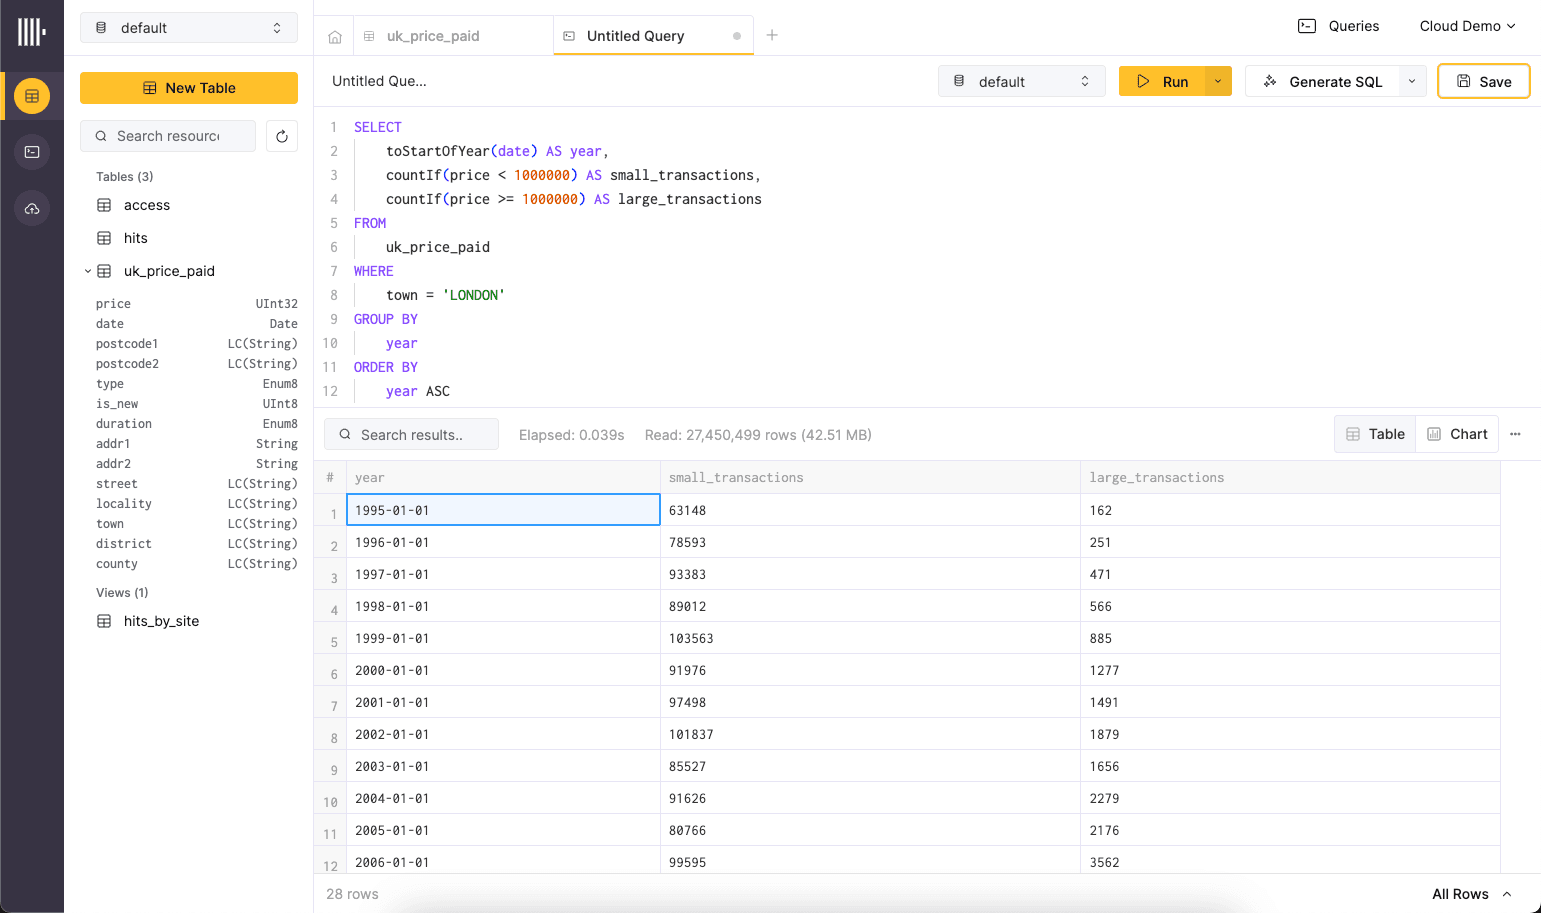Go to the home tab icon
This screenshot has width=1541, height=913.
pyautogui.click(x=335, y=37)
